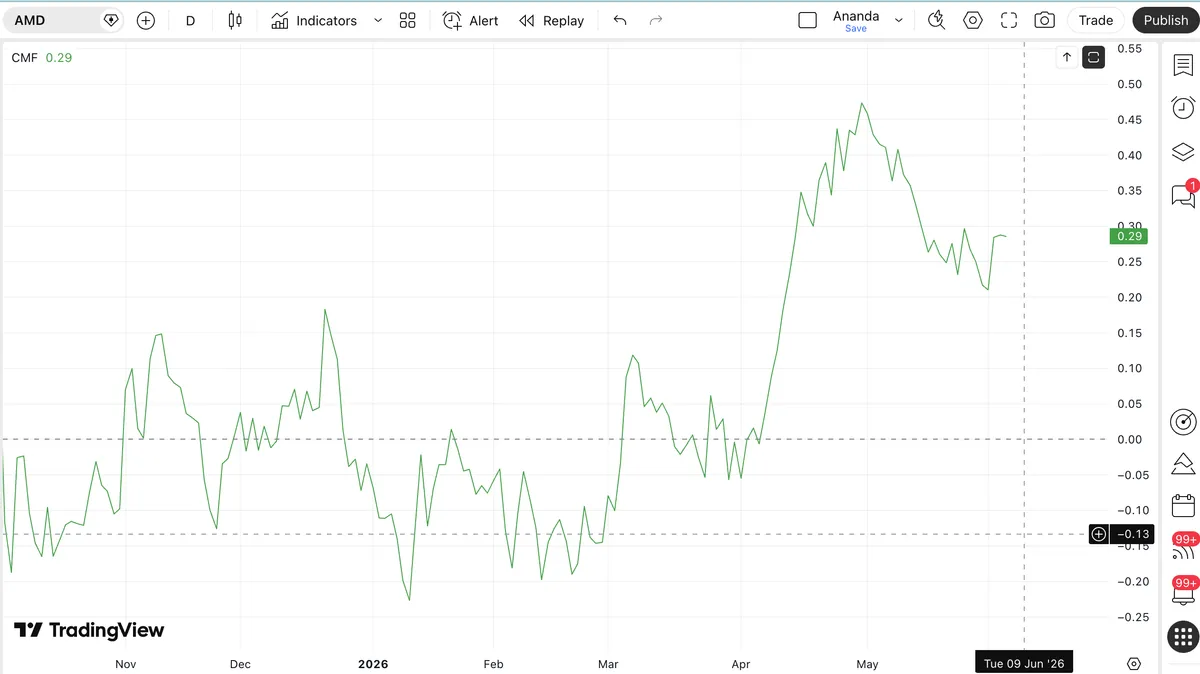Click the CMF indicator legend label
This screenshot has width=1200, height=674.
click(x=25, y=58)
